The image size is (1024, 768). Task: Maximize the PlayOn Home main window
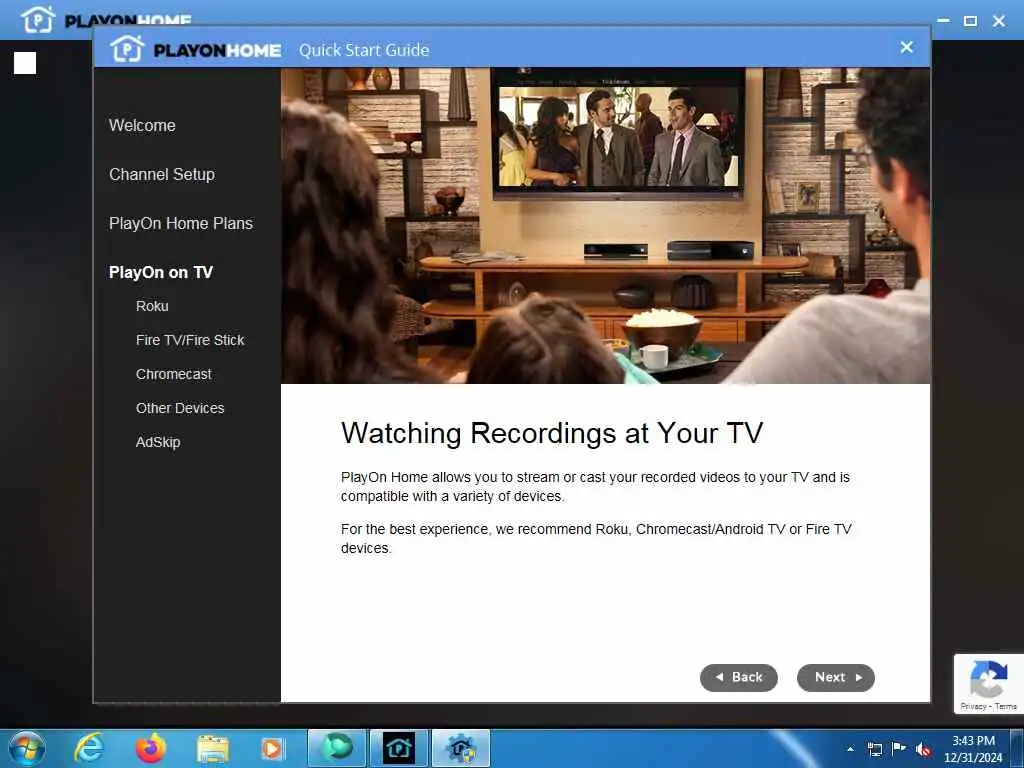(970, 21)
